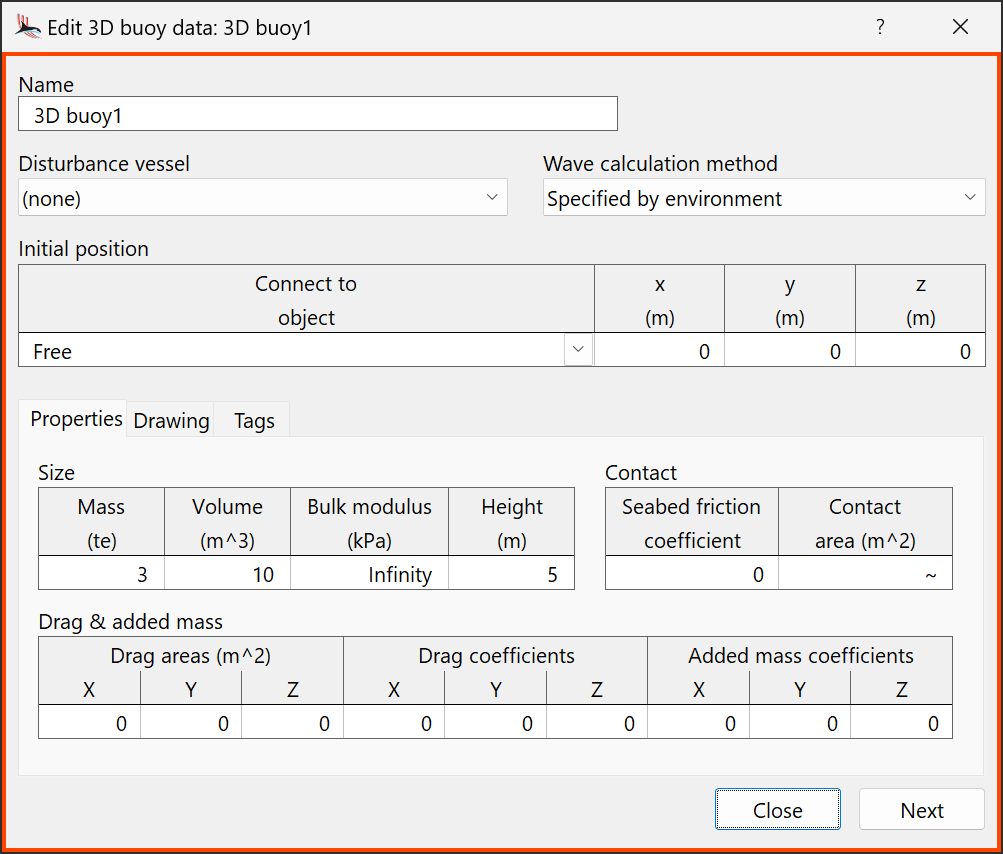This screenshot has width=1003, height=854.
Task: Click the Volume (m^3) column header
Action: pos(228,523)
